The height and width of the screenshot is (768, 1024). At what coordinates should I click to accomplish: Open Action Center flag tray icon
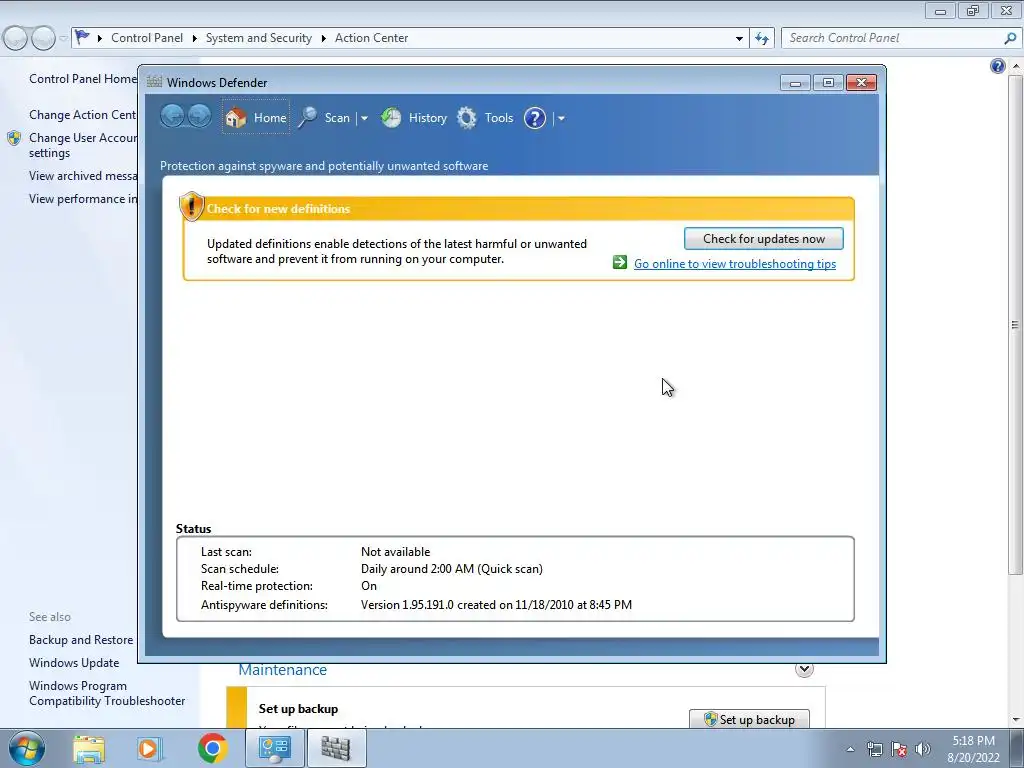click(x=899, y=749)
